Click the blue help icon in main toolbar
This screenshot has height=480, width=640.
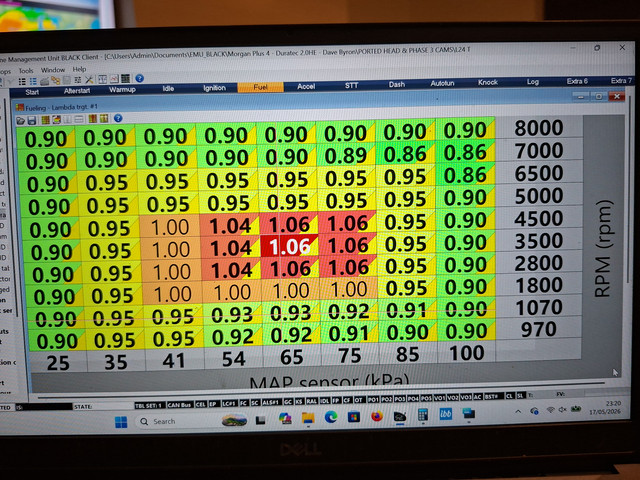pos(140,78)
